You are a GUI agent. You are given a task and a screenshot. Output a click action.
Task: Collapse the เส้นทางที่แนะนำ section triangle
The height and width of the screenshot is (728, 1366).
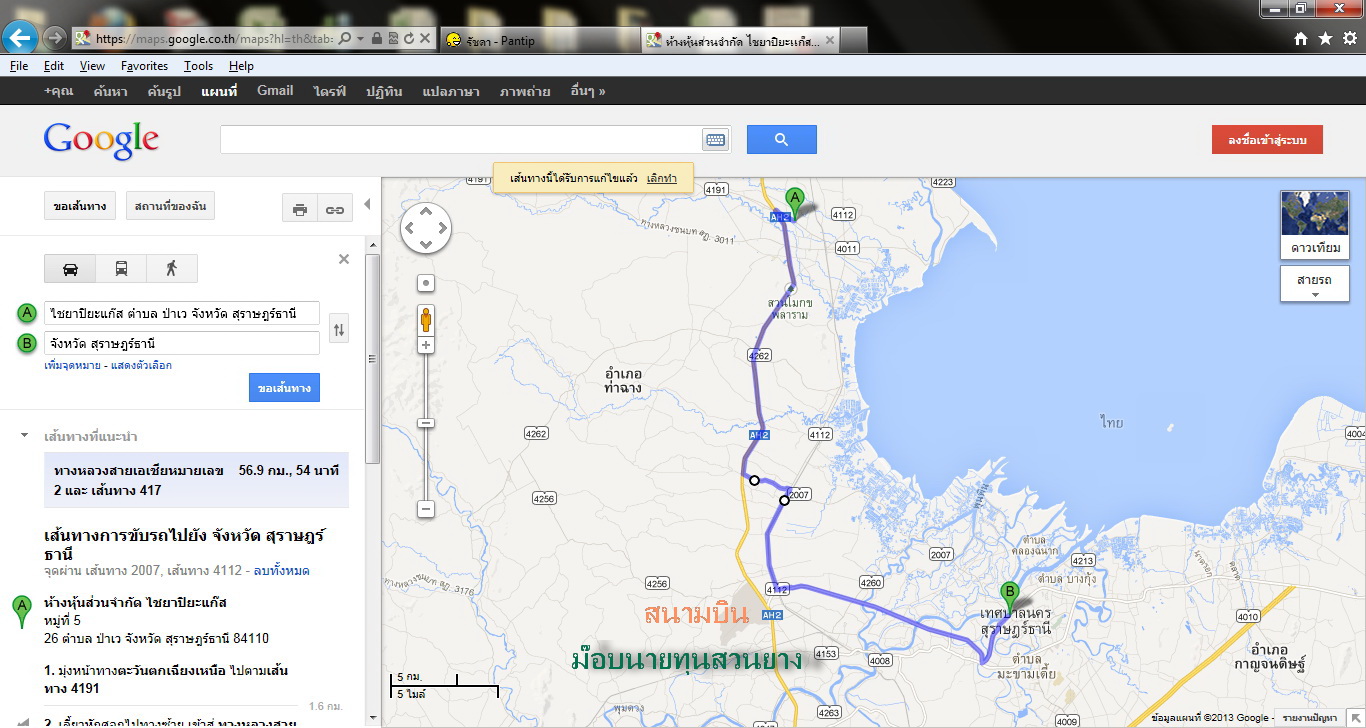click(x=24, y=437)
